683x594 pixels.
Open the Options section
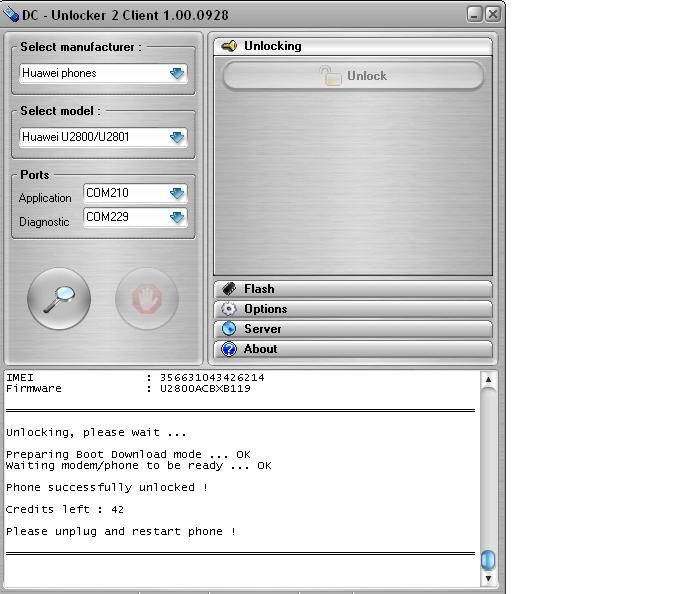click(x=353, y=309)
